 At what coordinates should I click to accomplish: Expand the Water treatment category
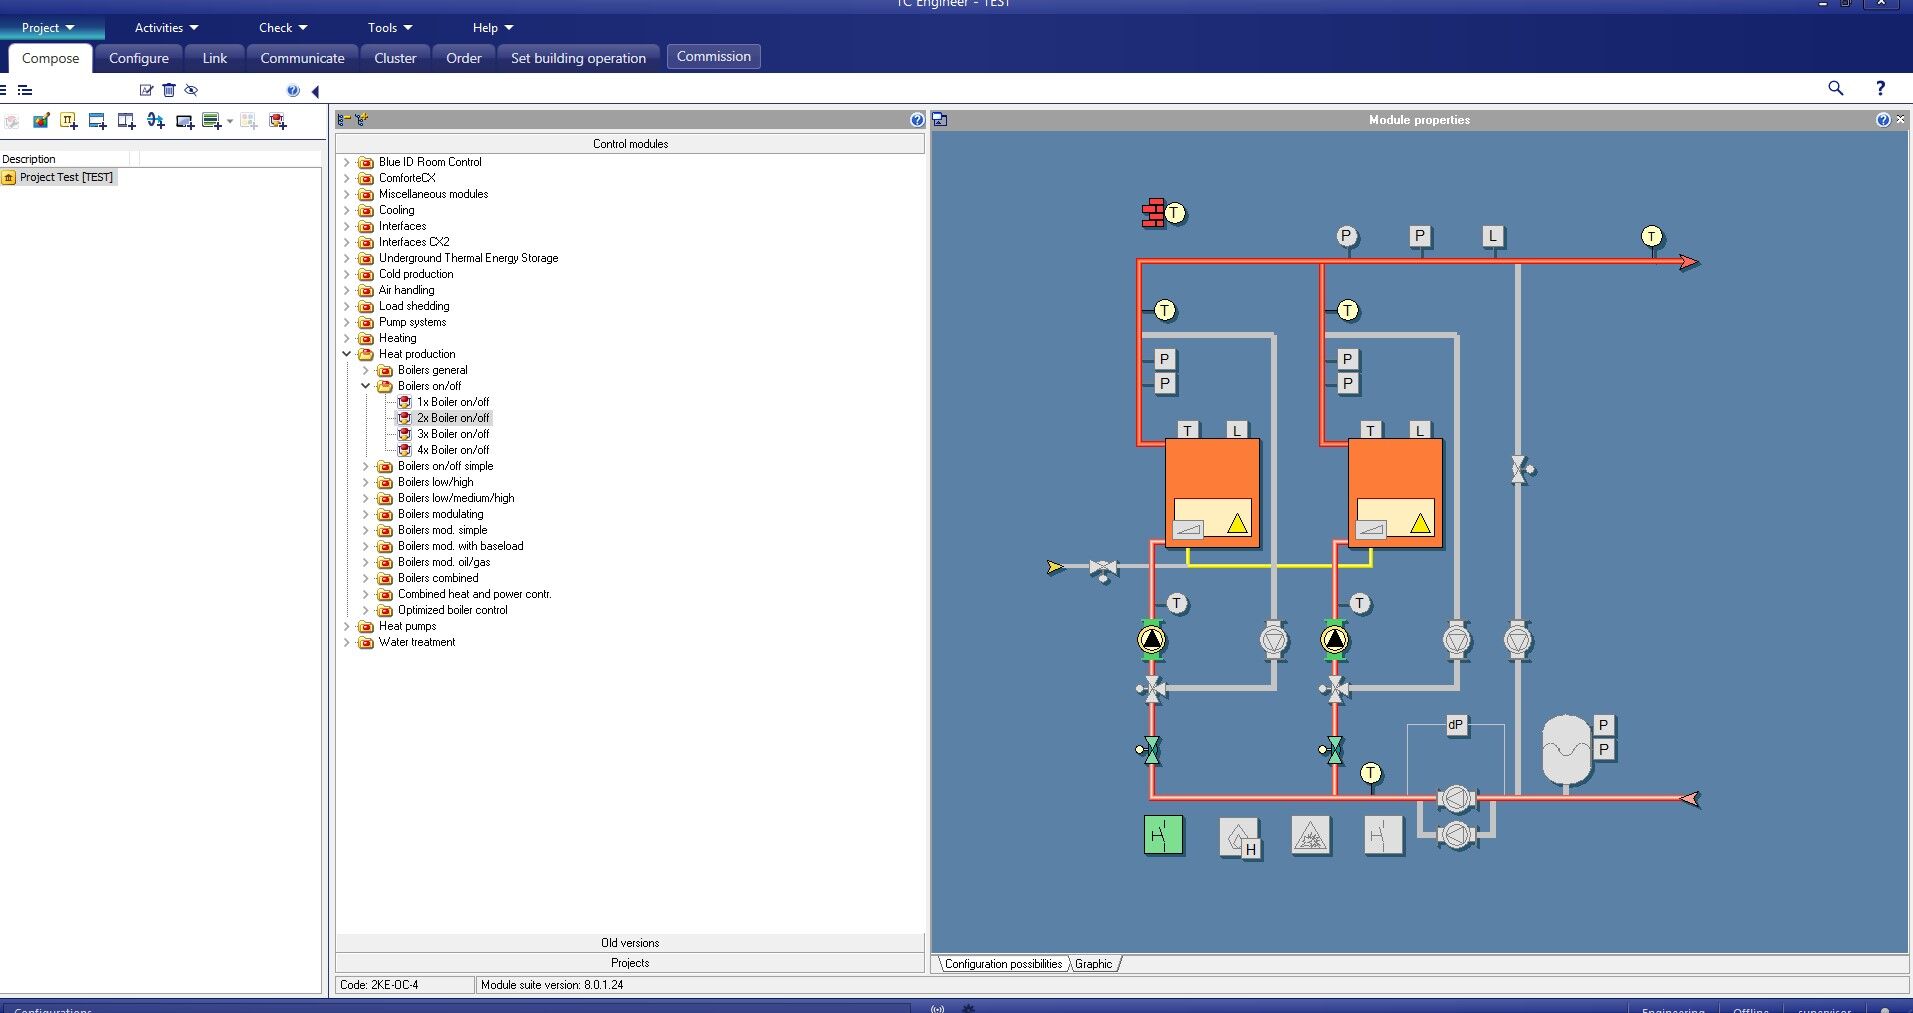pos(346,642)
